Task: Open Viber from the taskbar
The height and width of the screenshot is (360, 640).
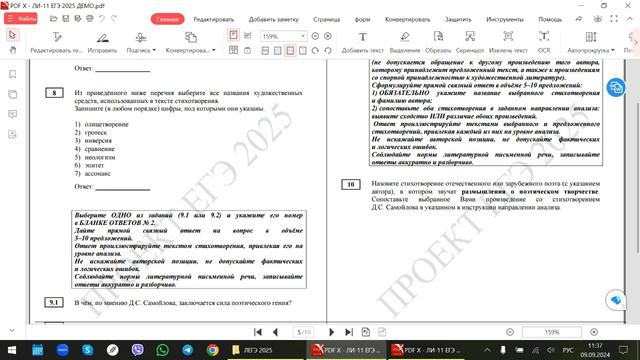Action: pos(138,350)
